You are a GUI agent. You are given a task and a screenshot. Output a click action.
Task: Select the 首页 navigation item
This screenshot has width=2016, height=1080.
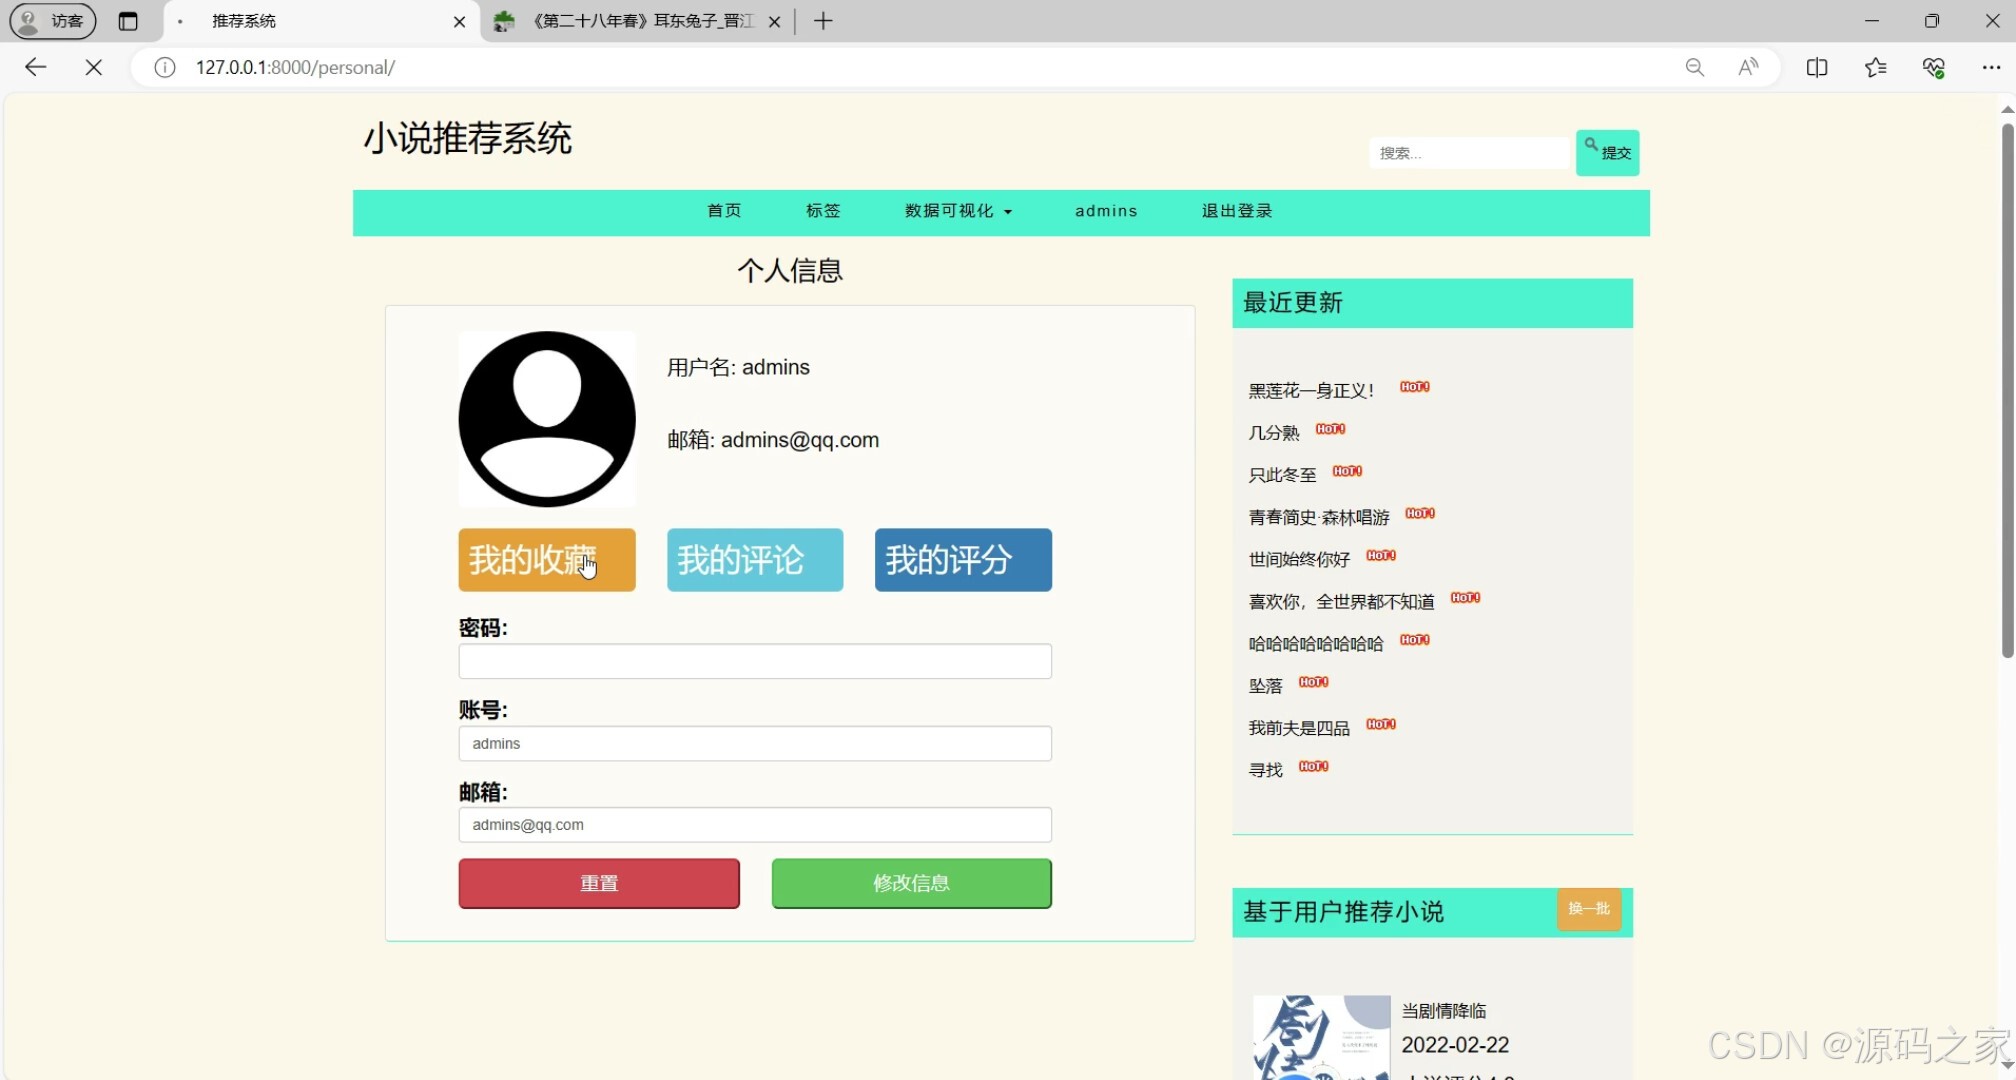tap(723, 211)
